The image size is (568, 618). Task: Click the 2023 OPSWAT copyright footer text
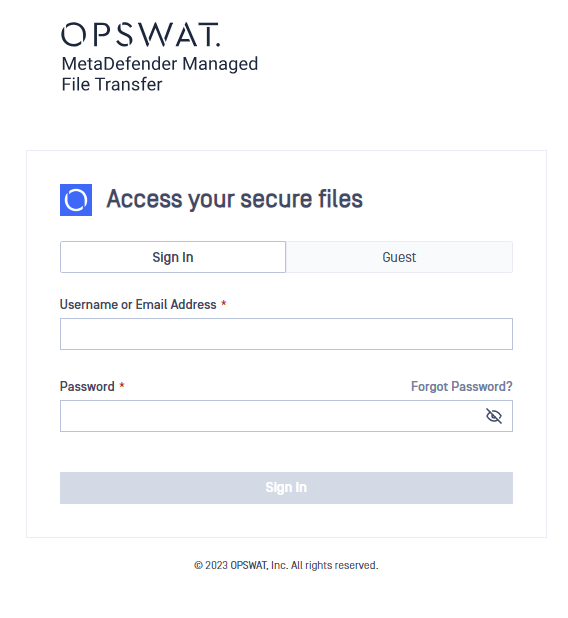286,565
